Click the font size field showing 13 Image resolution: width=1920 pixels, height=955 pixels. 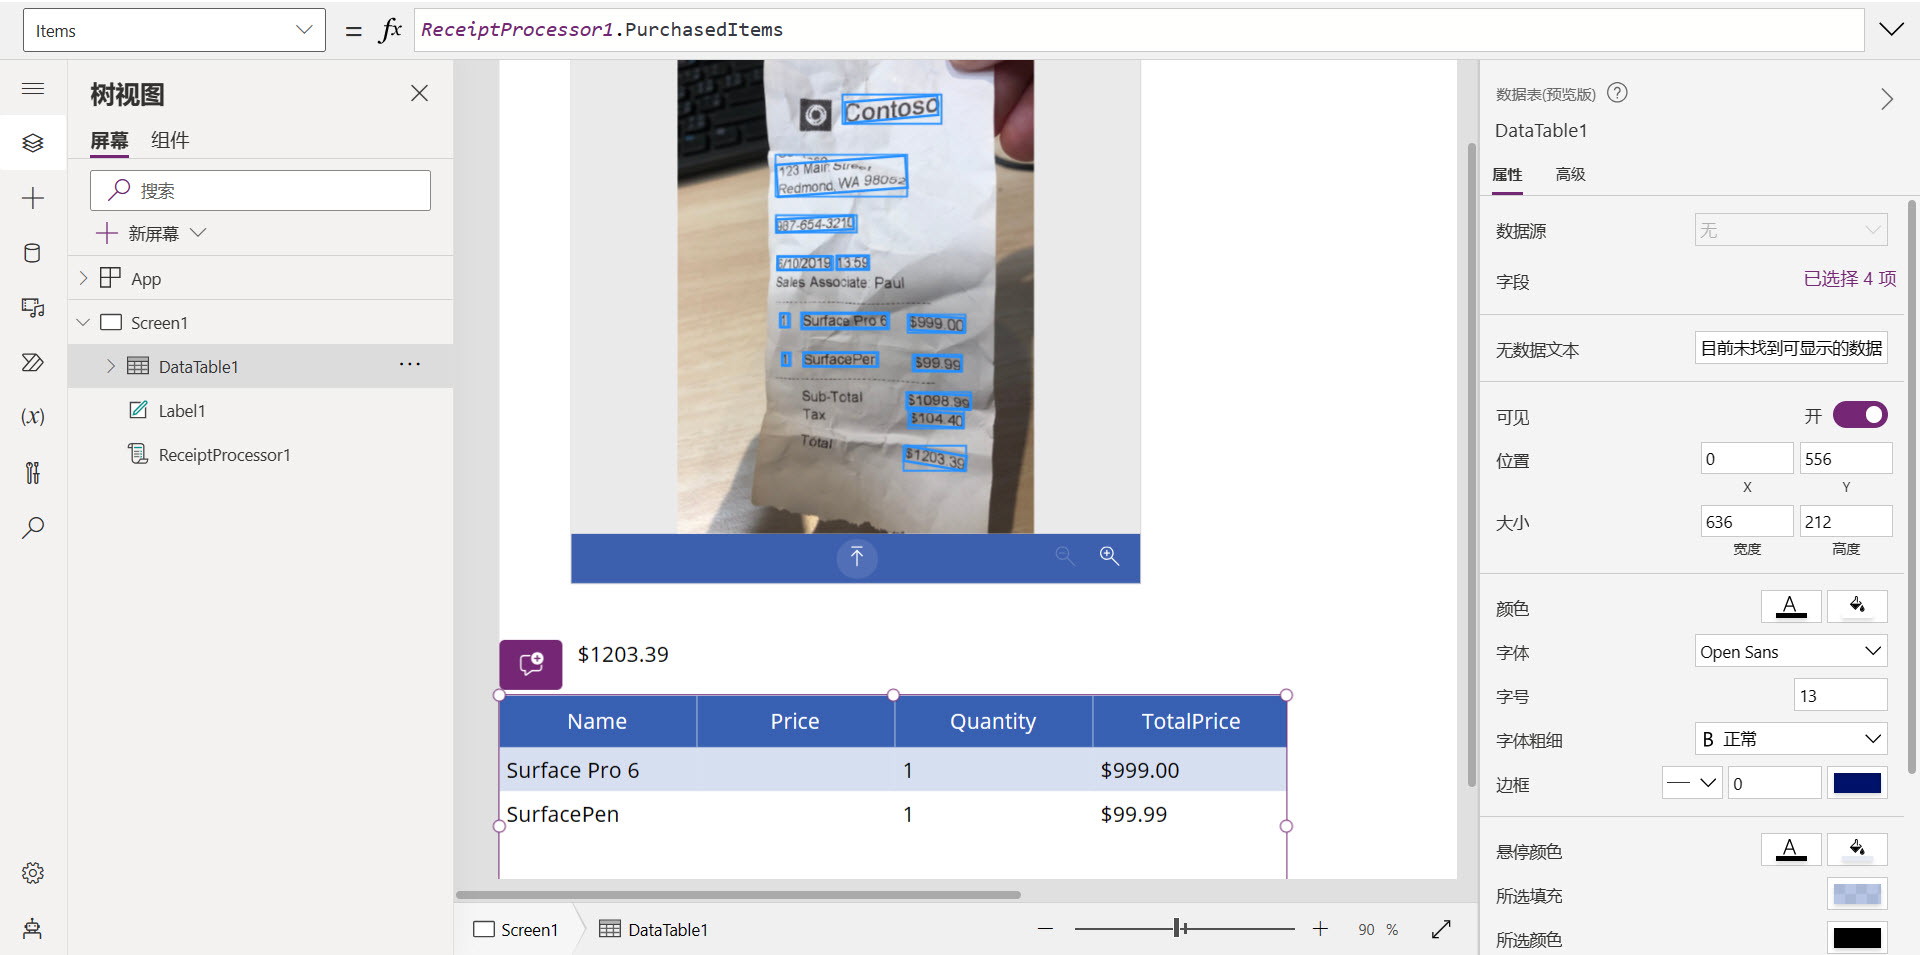1840,695
